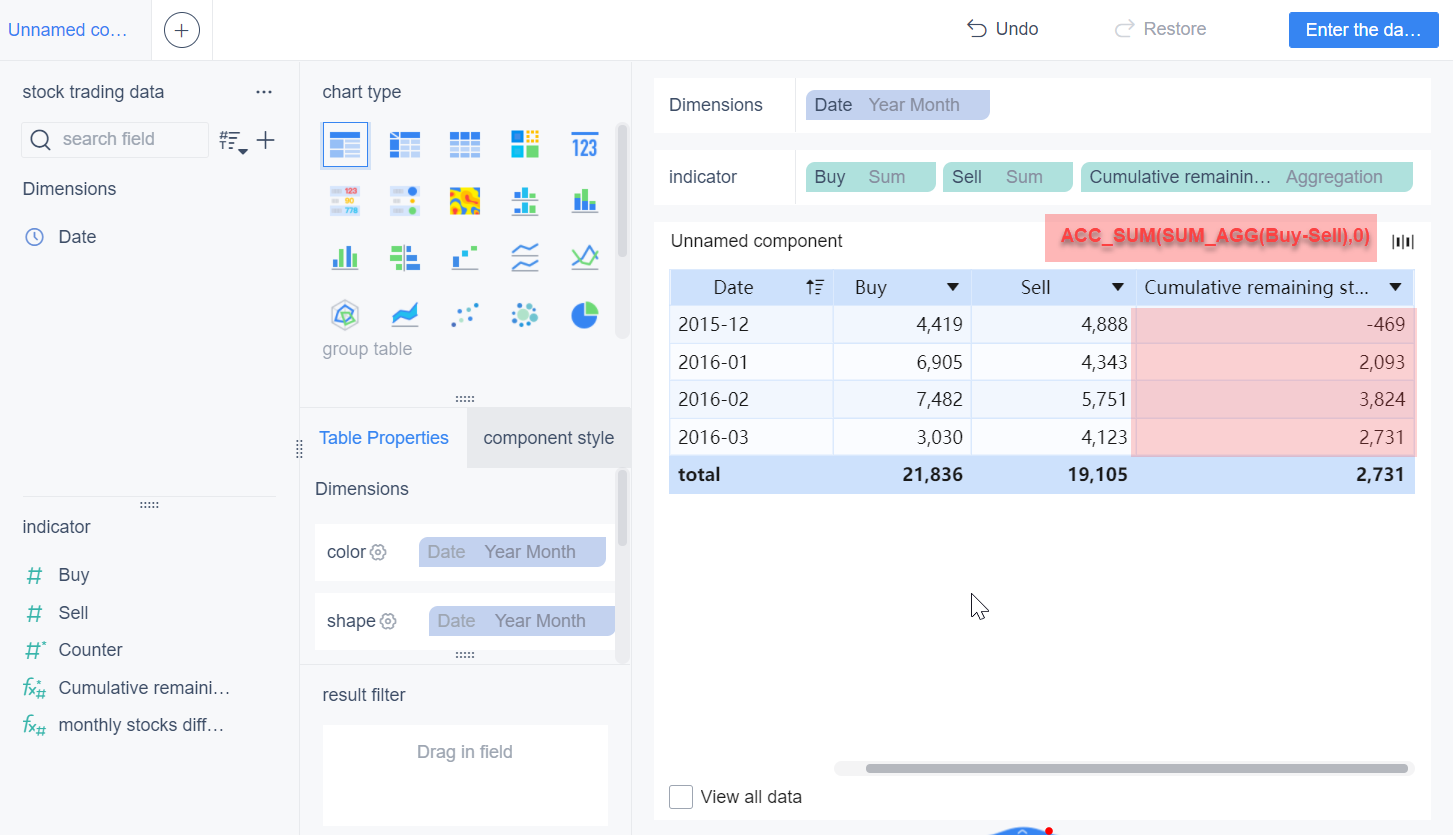Click the 2016-03 date cell
This screenshot has width=1453, height=835.
(751, 437)
